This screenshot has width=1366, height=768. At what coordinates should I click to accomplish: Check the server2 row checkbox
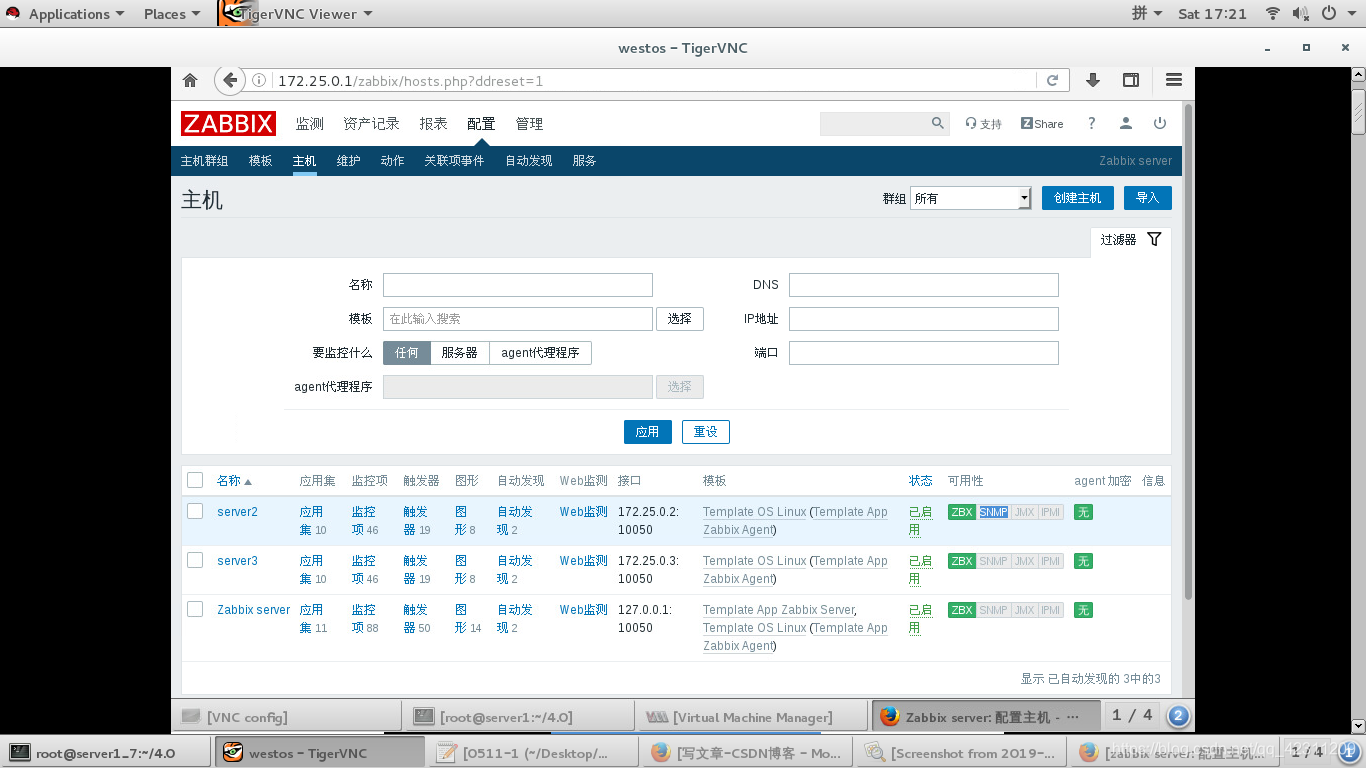tap(195, 511)
